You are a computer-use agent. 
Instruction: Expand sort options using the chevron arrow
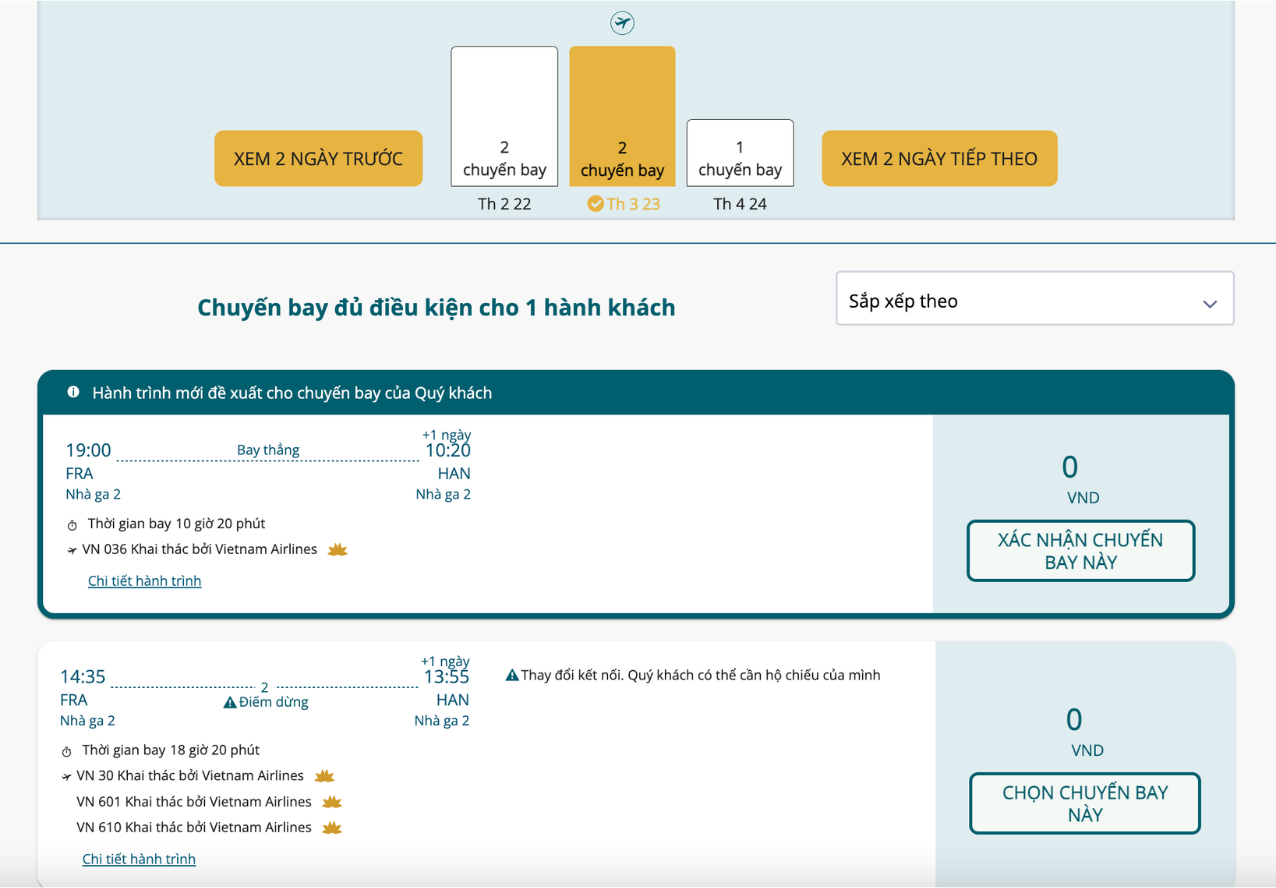point(1210,303)
